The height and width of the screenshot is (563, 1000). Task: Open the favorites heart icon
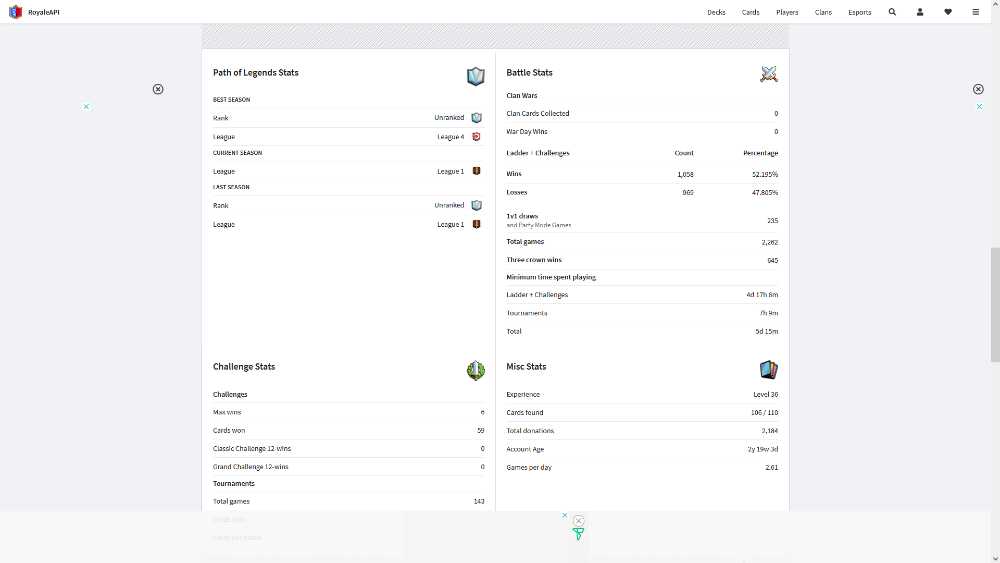point(948,12)
